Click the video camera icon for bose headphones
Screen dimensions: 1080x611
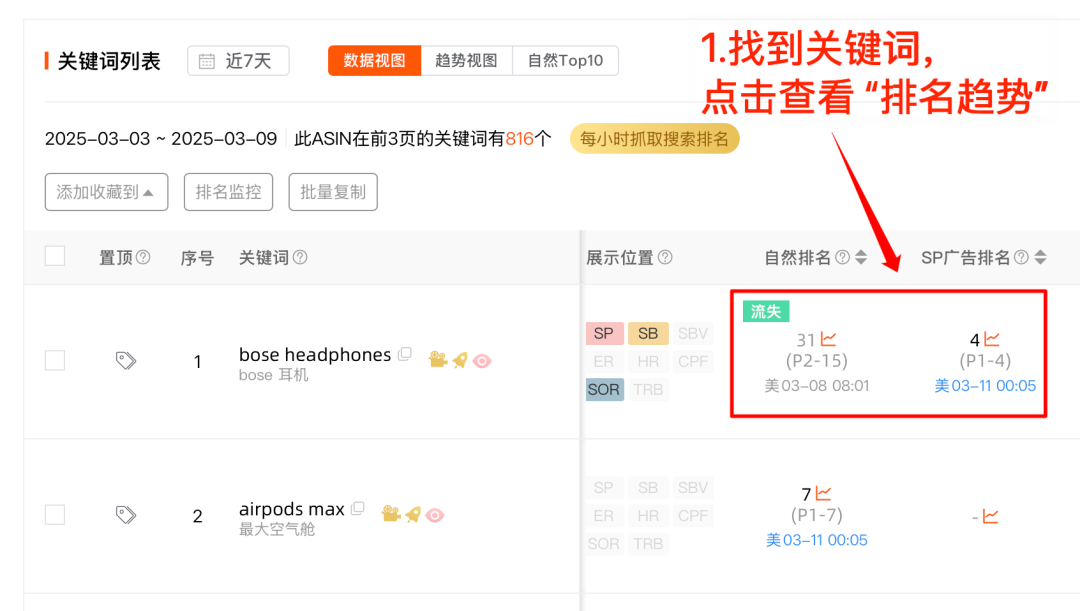point(437,360)
